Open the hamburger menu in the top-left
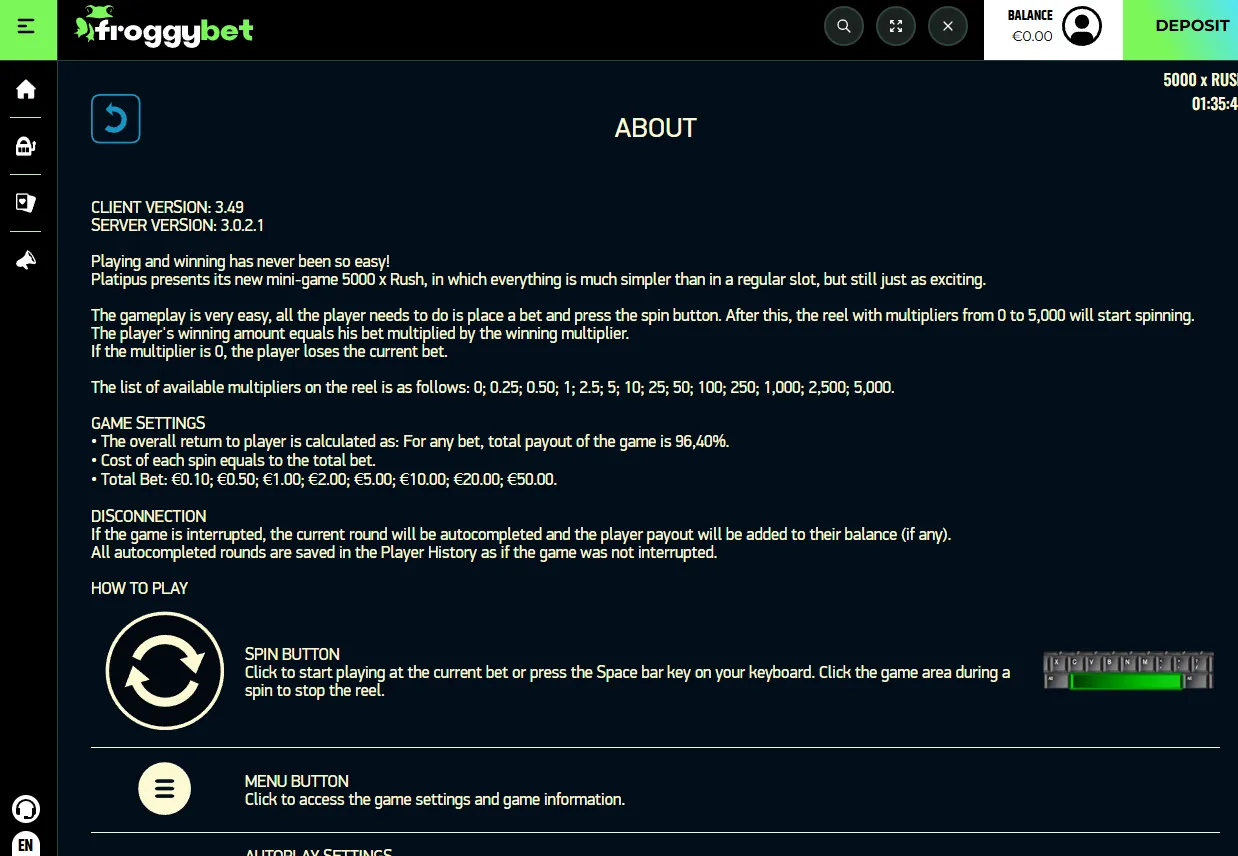The height and width of the screenshot is (856, 1238). pos(27,26)
